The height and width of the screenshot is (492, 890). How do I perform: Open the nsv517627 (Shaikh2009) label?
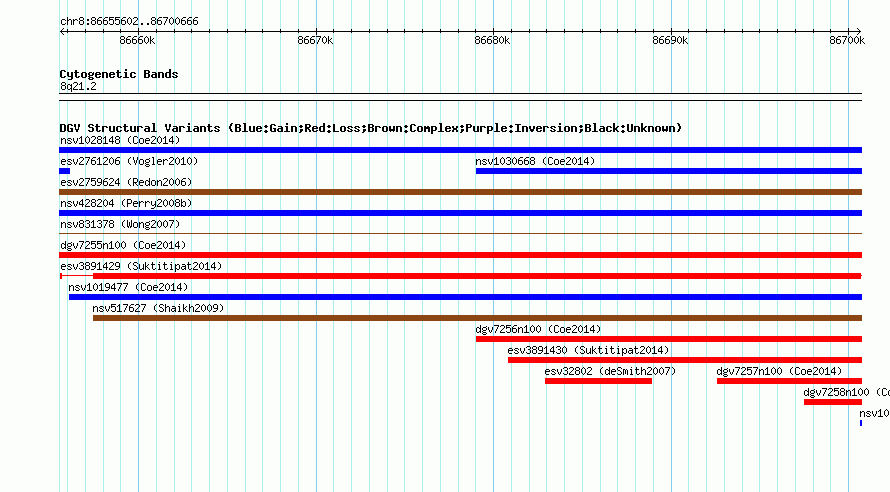158,308
